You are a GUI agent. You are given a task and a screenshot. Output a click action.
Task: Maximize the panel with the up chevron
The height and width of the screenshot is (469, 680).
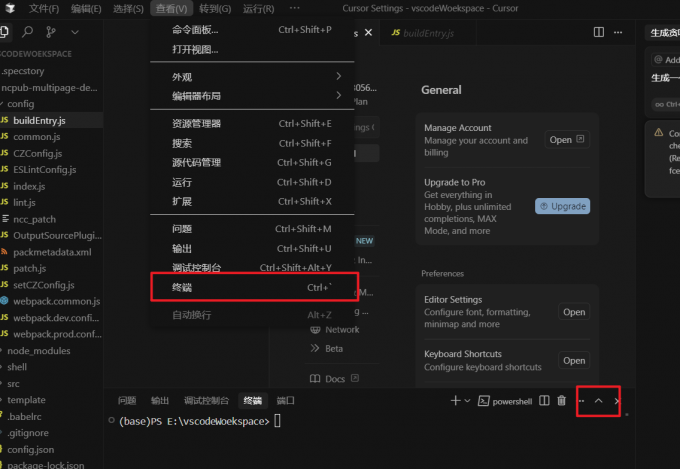pyautogui.click(x=598, y=401)
